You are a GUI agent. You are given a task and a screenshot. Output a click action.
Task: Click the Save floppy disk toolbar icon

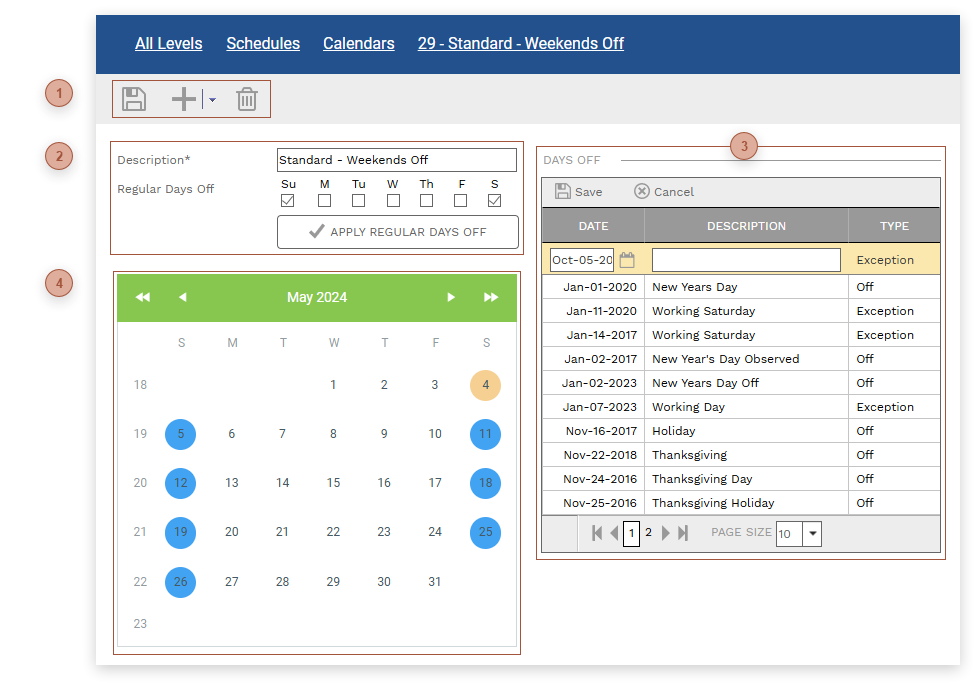pos(134,99)
